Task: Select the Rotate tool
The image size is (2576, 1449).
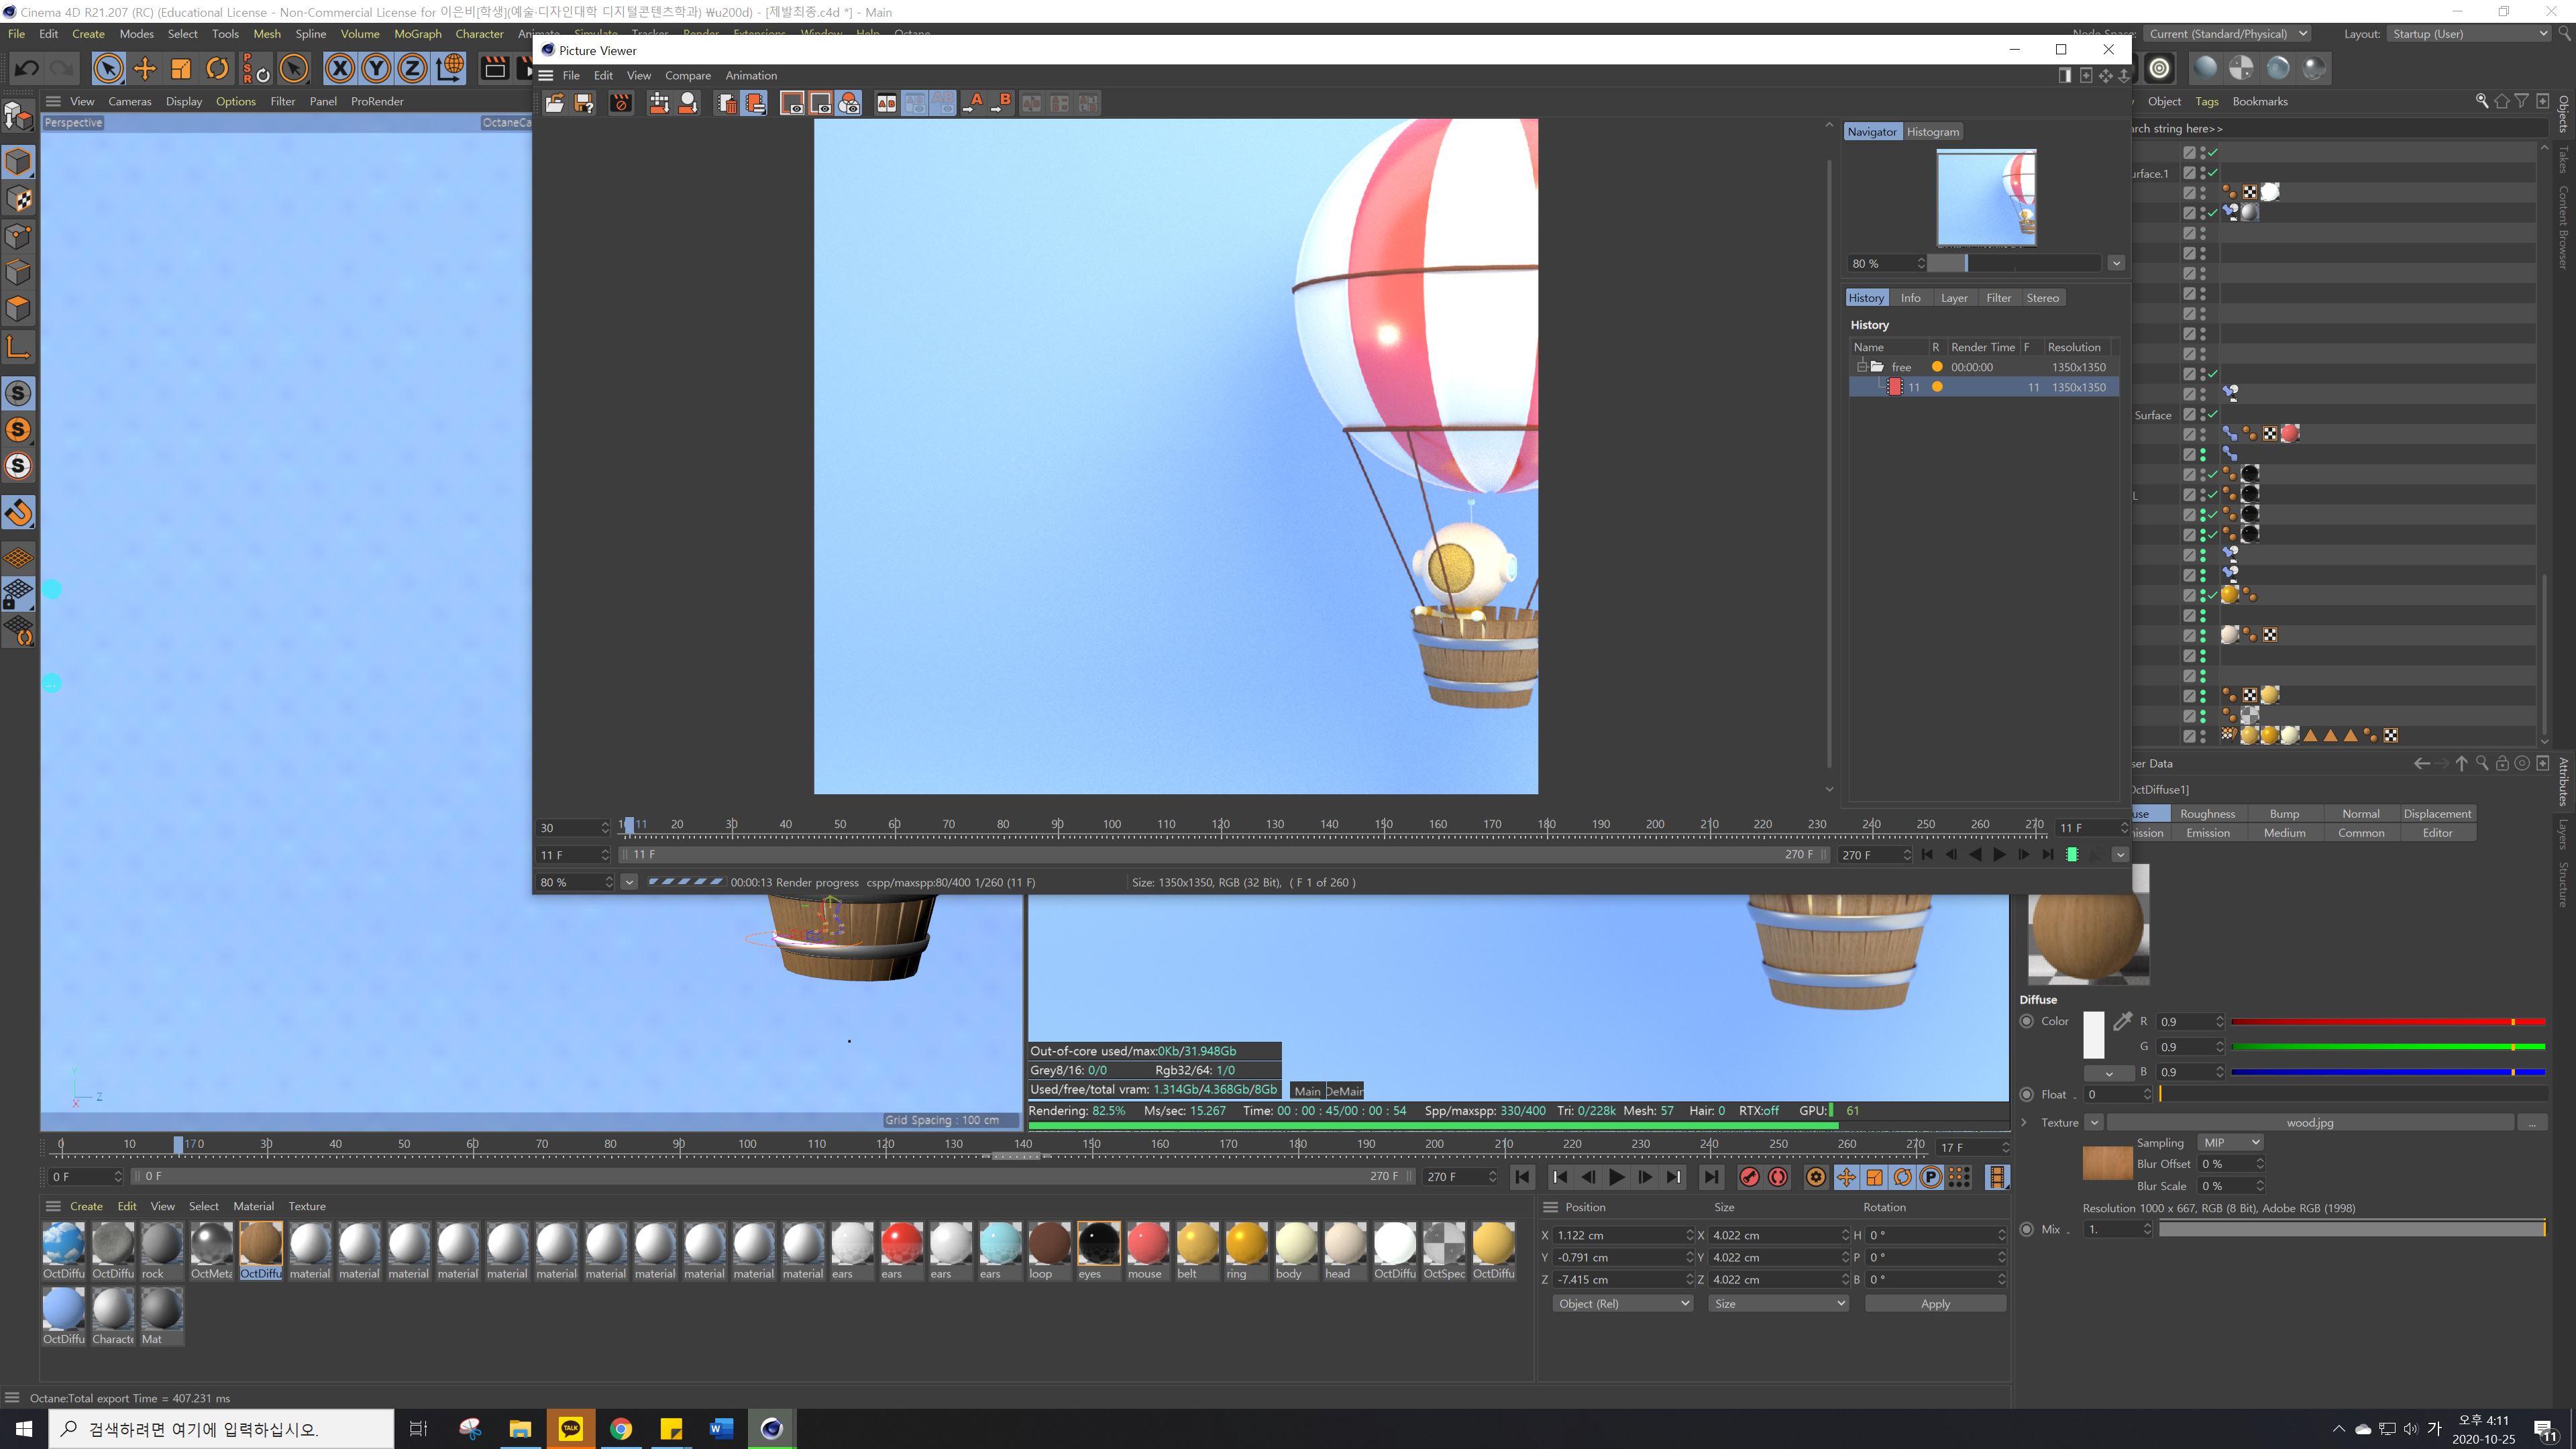Action: point(217,68)
